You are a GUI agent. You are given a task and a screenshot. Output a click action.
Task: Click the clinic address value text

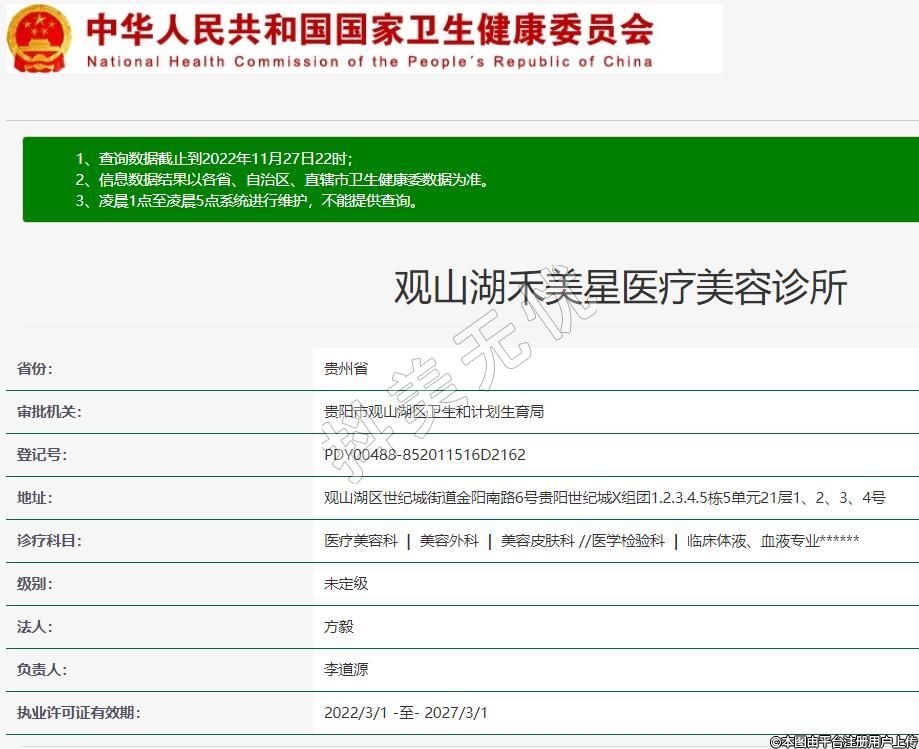[x=604, y=498]
